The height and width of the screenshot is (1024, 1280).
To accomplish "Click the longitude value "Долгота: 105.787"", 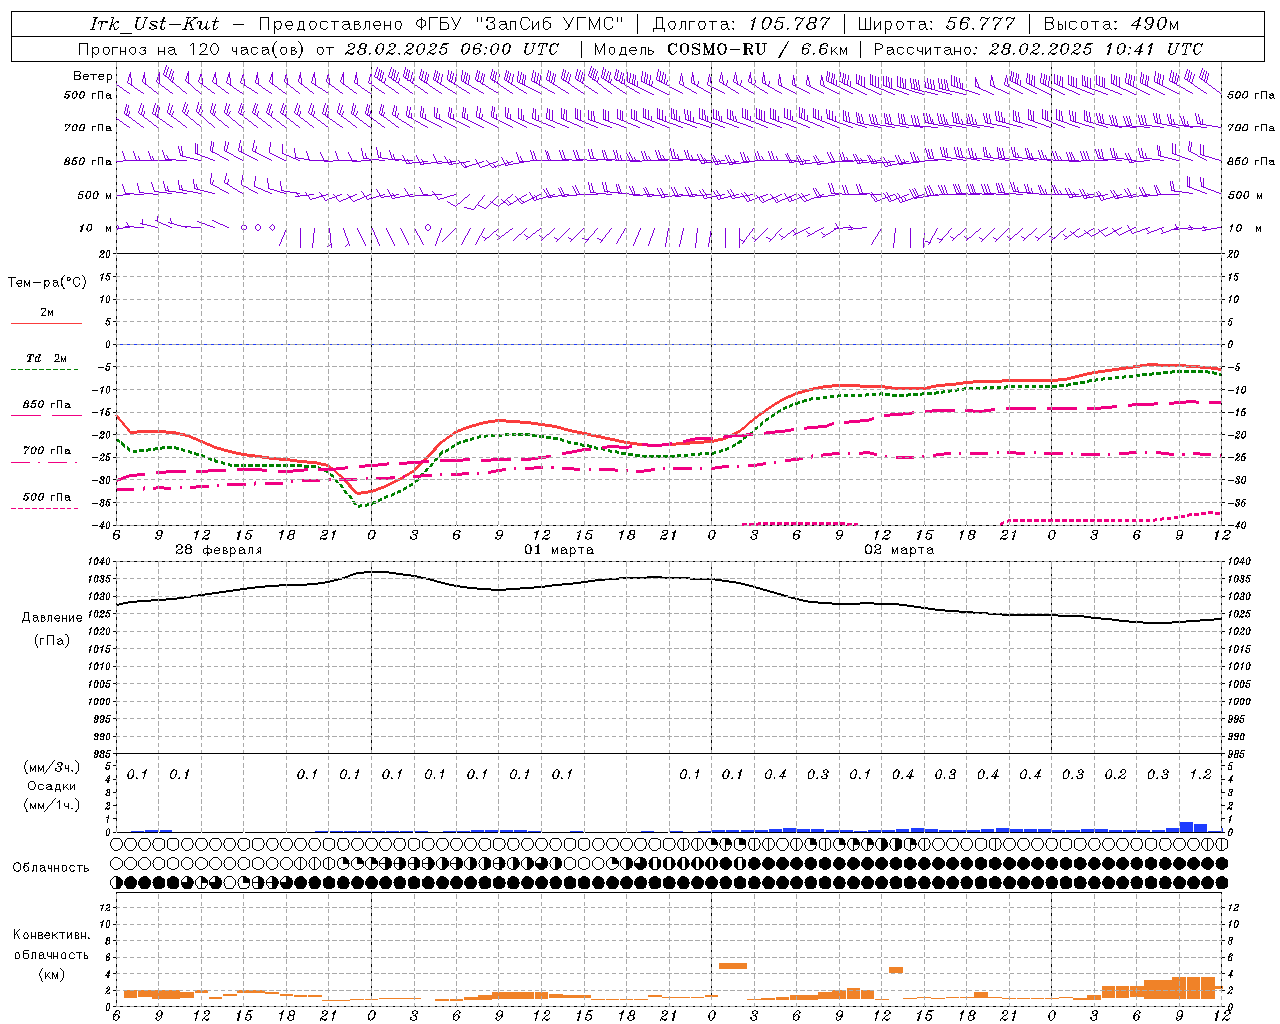I will [741, 24].
